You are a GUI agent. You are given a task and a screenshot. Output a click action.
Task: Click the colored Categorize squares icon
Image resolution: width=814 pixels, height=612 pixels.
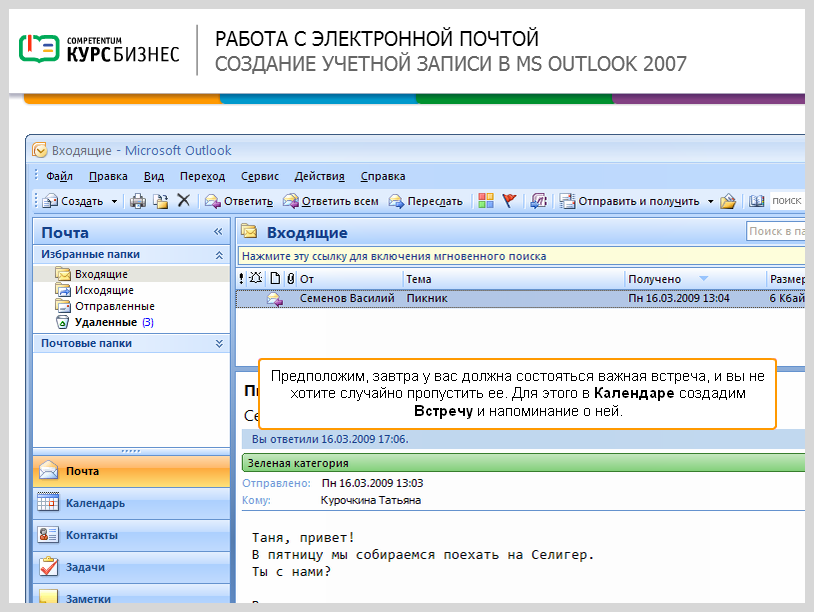(x=486, y=200)
